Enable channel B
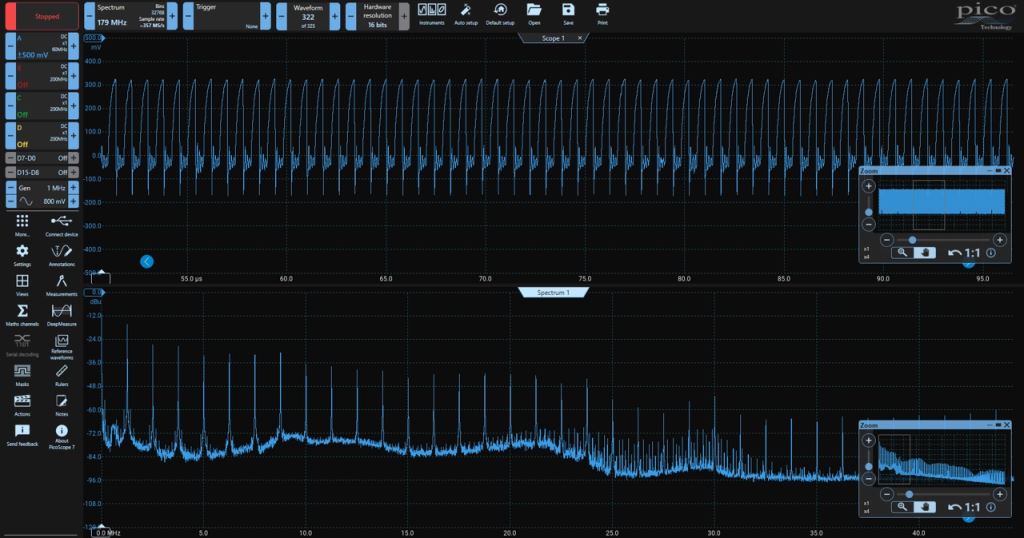This screenshot has height=538, width=1024. [42, 76]
